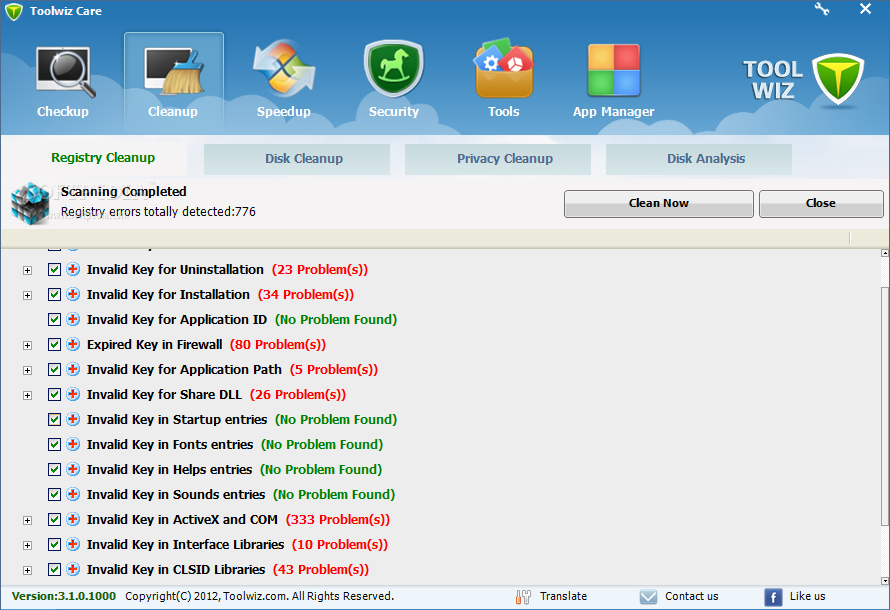Click red cross icon for Application Path row
Screen dimensions: 890x610
pos(73,369)
